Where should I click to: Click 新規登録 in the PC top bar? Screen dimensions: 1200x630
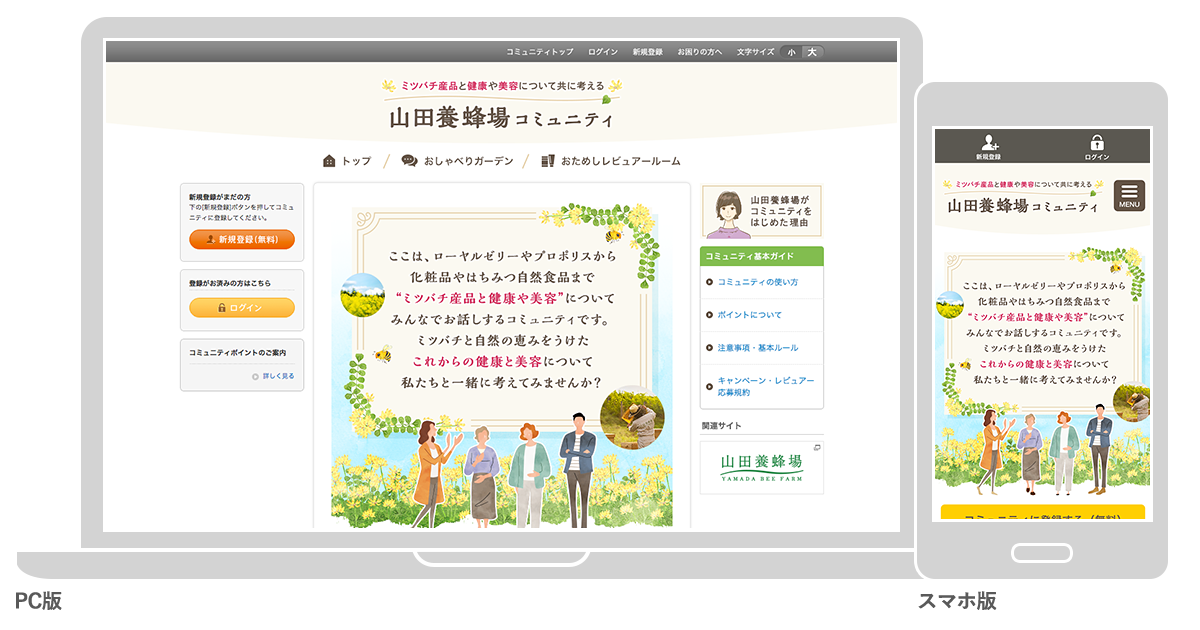(647, 52)
